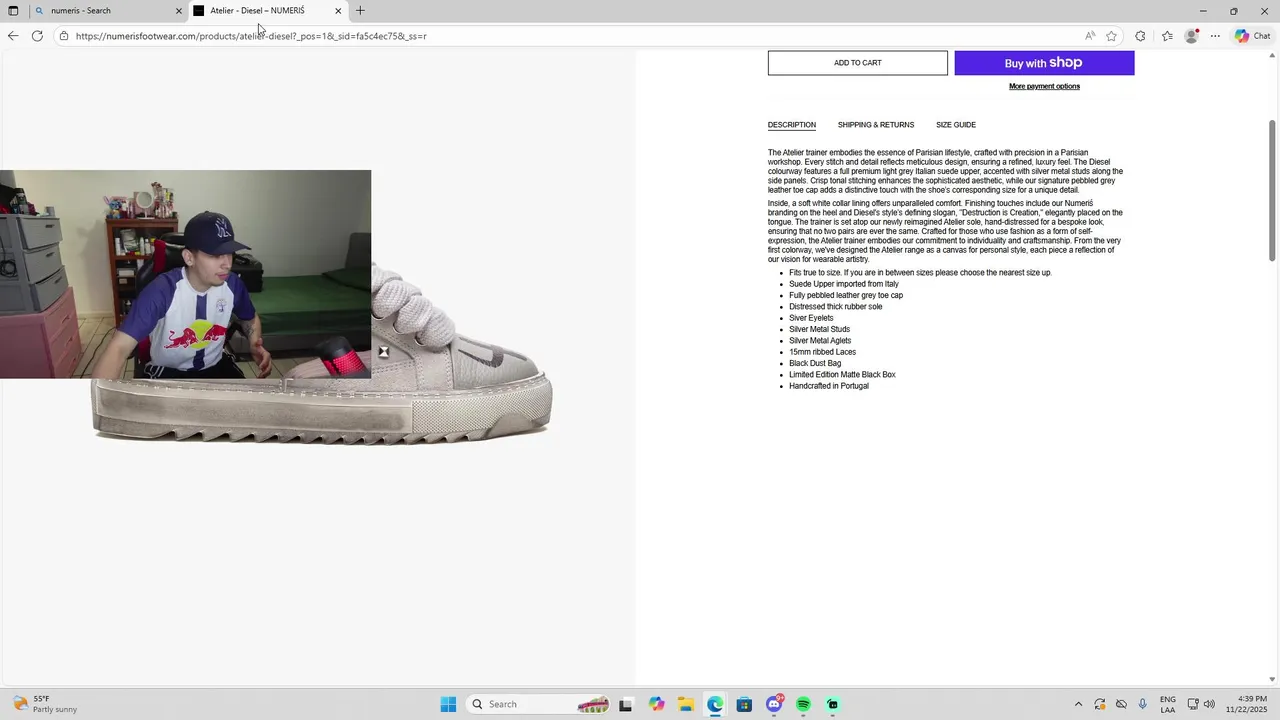Open Task View from the taskbar
The image size is (1280, 720).
pos(626,704)
